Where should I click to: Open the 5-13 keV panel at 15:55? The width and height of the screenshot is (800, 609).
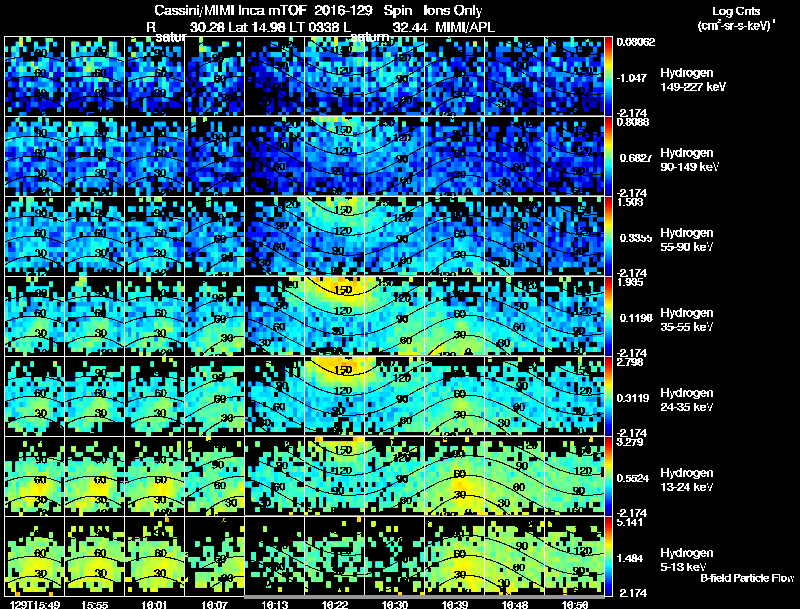coord(94,556)
